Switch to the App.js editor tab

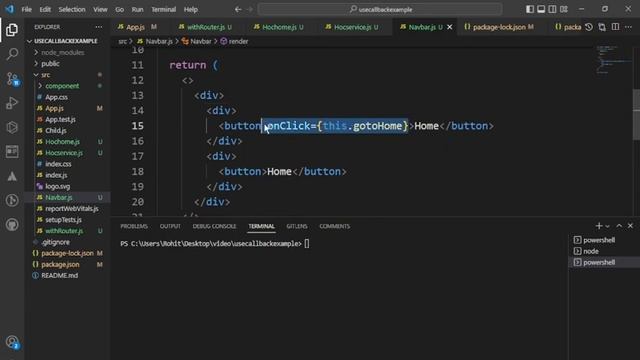click(137, 27)
